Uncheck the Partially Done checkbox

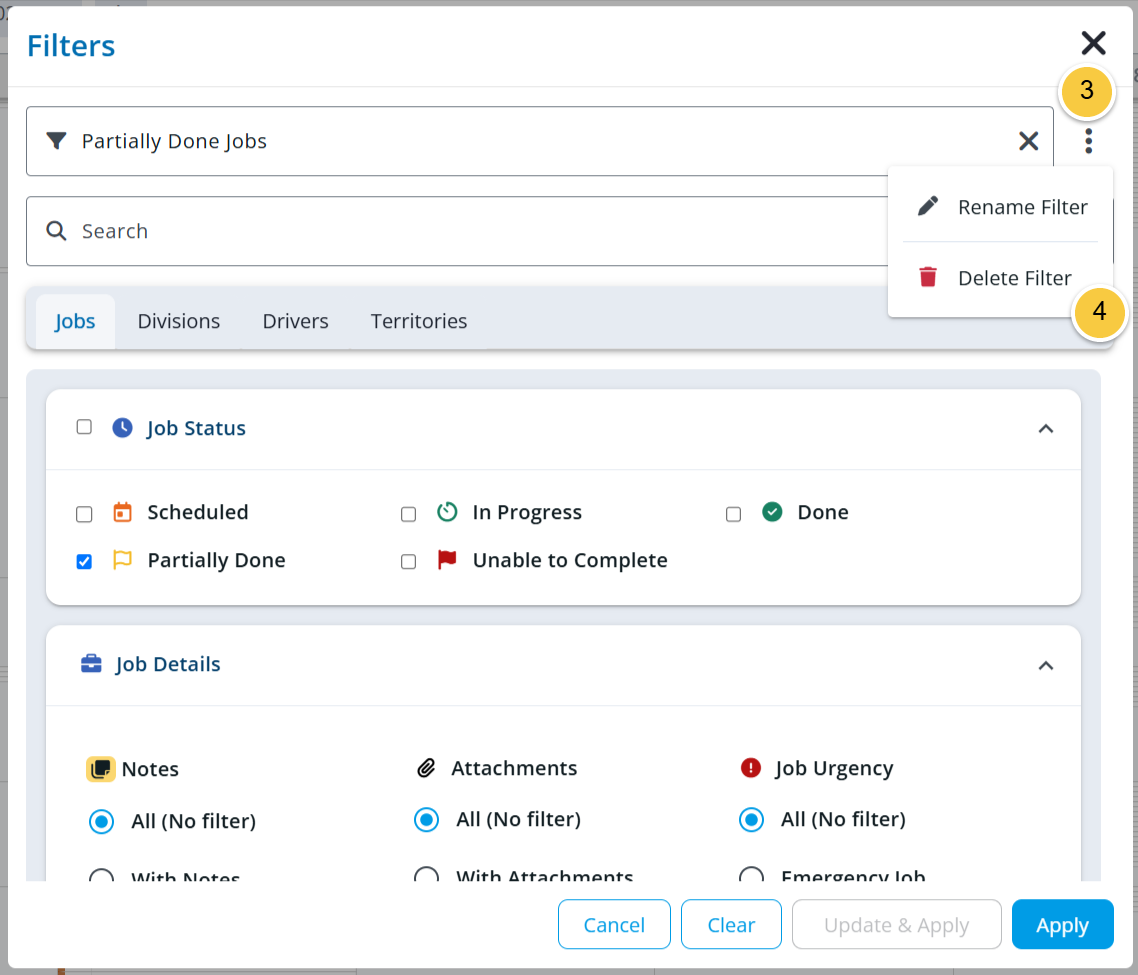(x=84, y=561)
